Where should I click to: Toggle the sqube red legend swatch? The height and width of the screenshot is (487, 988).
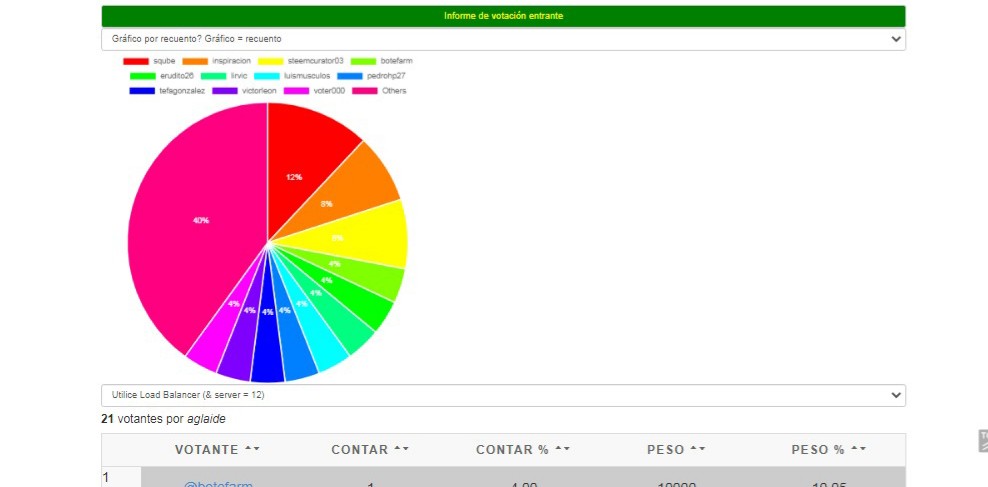tap(135, 61)
